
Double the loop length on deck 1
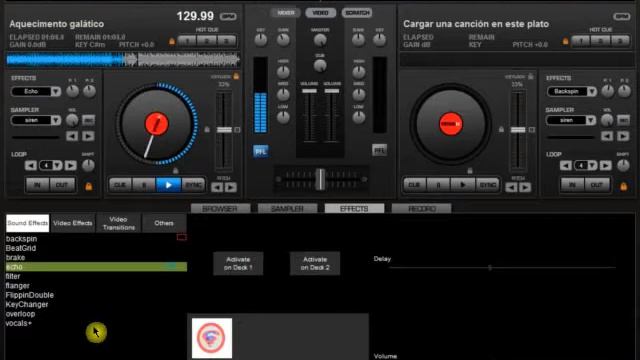point(71,165)
